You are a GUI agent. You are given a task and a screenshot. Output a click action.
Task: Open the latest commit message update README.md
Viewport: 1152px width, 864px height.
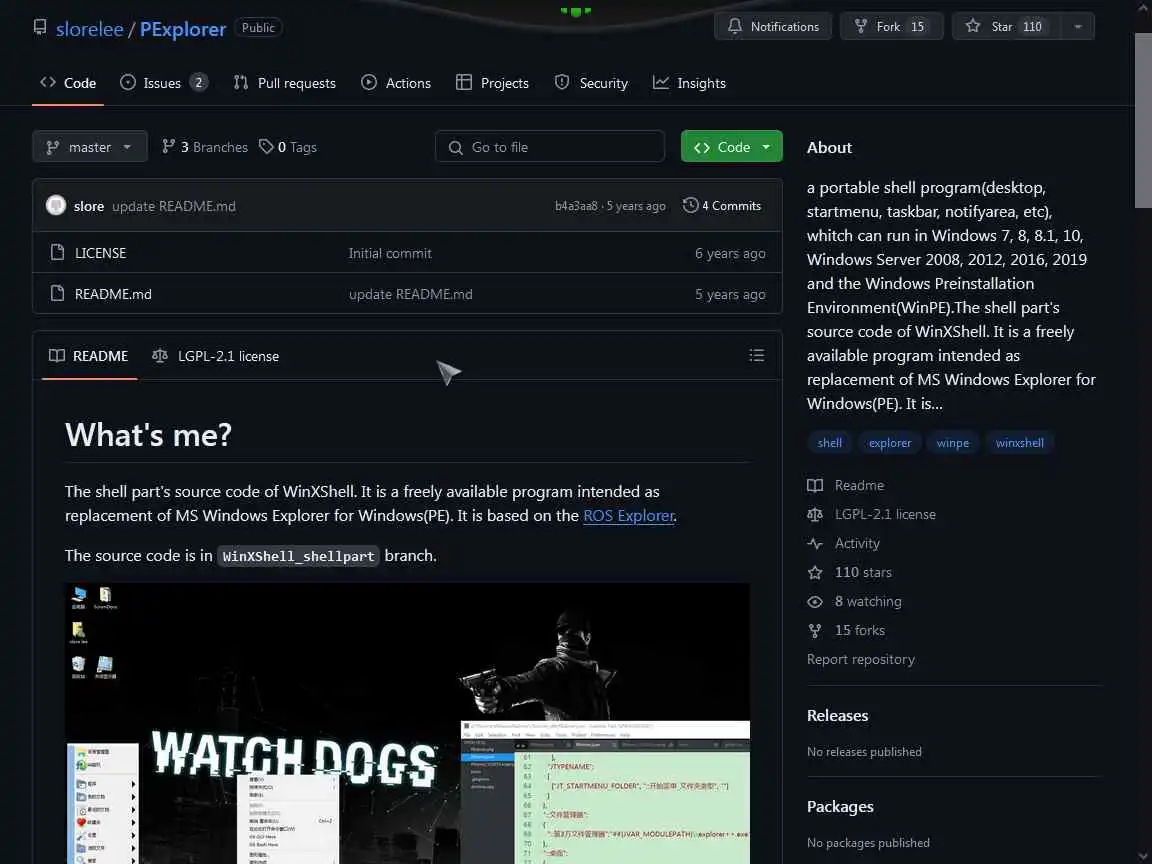174,206
